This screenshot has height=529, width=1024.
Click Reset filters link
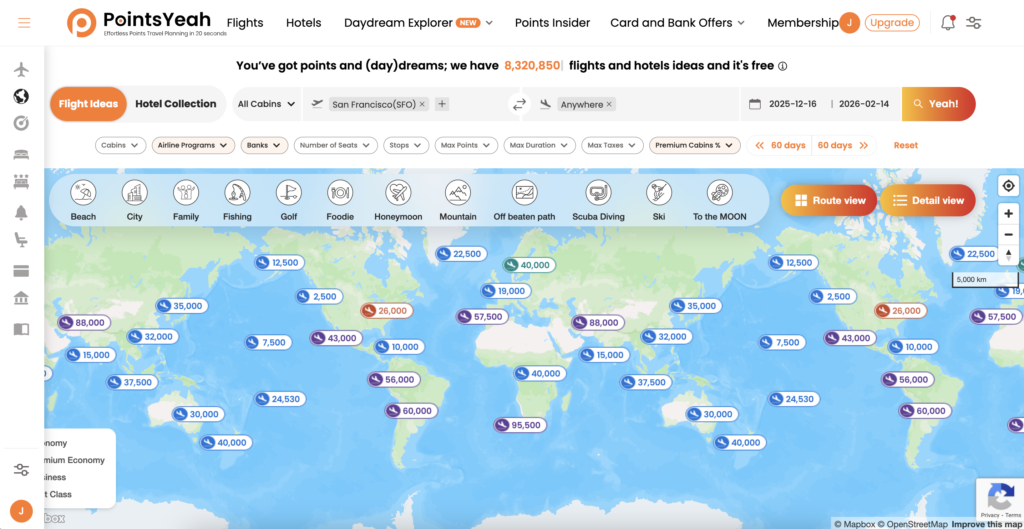tap(906, 145)
